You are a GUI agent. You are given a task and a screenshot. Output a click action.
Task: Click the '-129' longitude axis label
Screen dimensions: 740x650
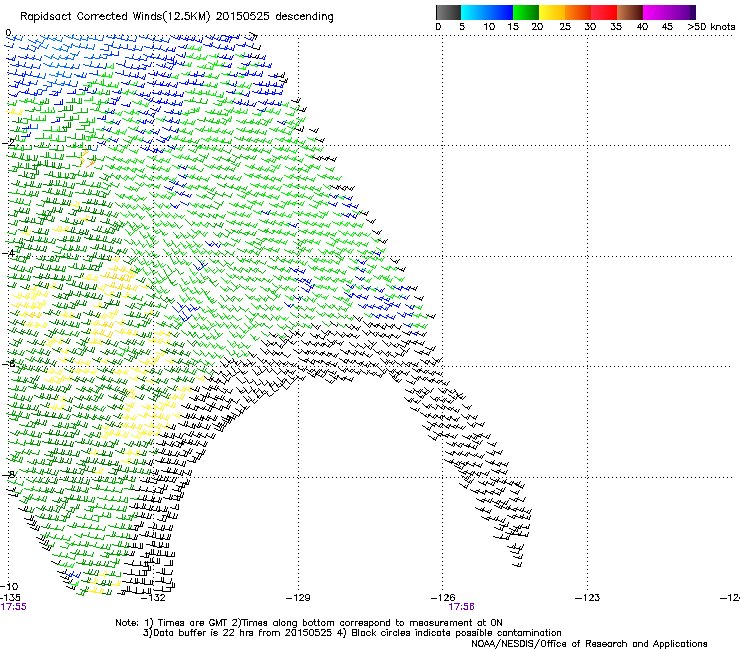click(x=298, y=598)
